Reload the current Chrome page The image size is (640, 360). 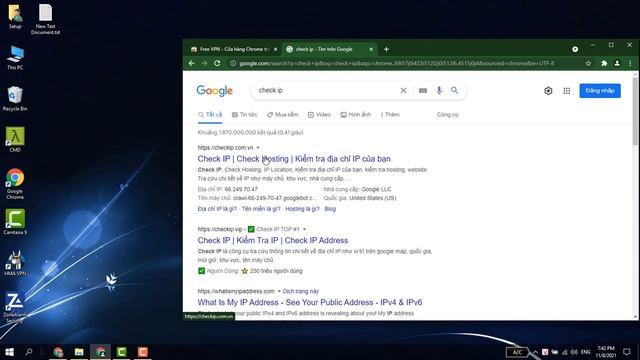pyautogui.click(x=217, y=63)
